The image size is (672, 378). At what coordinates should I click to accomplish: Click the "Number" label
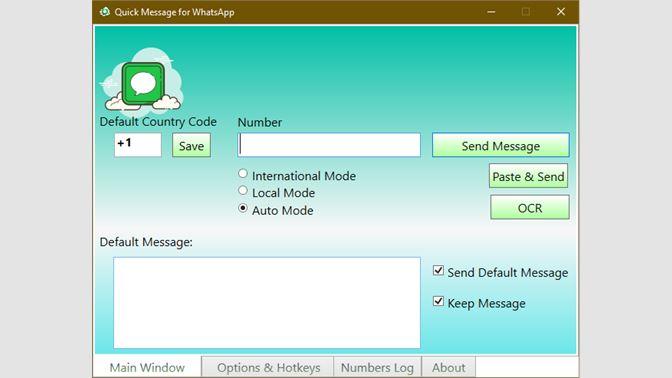(x=260, y=123)
